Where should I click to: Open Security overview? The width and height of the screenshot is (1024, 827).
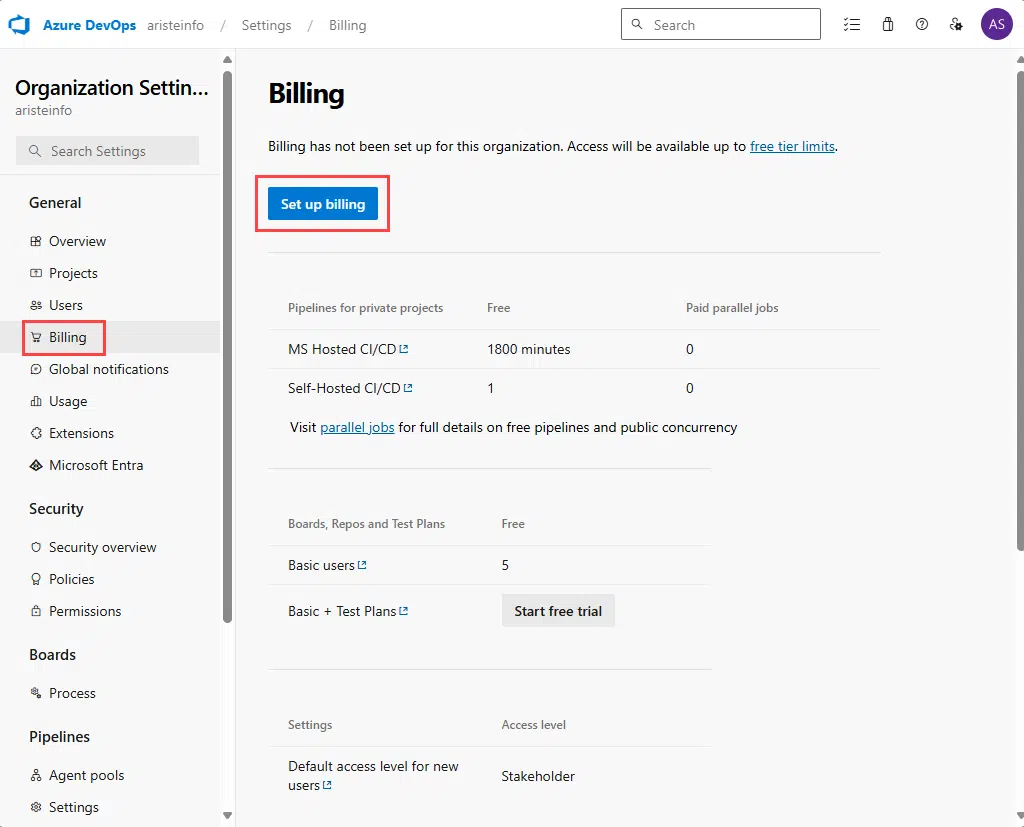[x=104, y=547]
